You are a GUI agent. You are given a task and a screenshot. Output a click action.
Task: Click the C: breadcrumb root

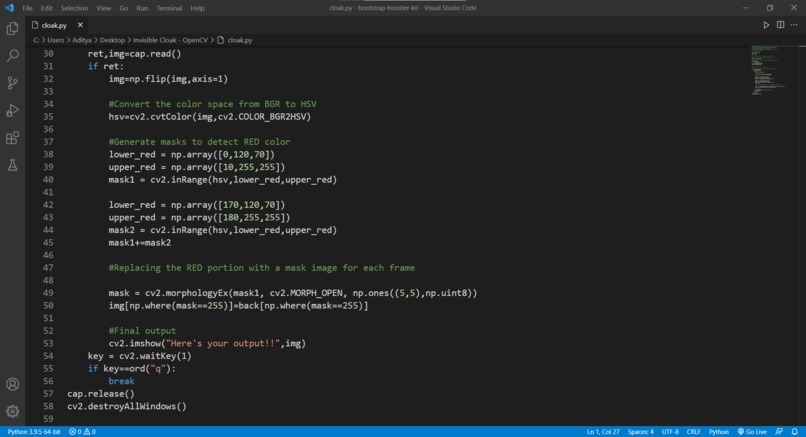[36, 40]
